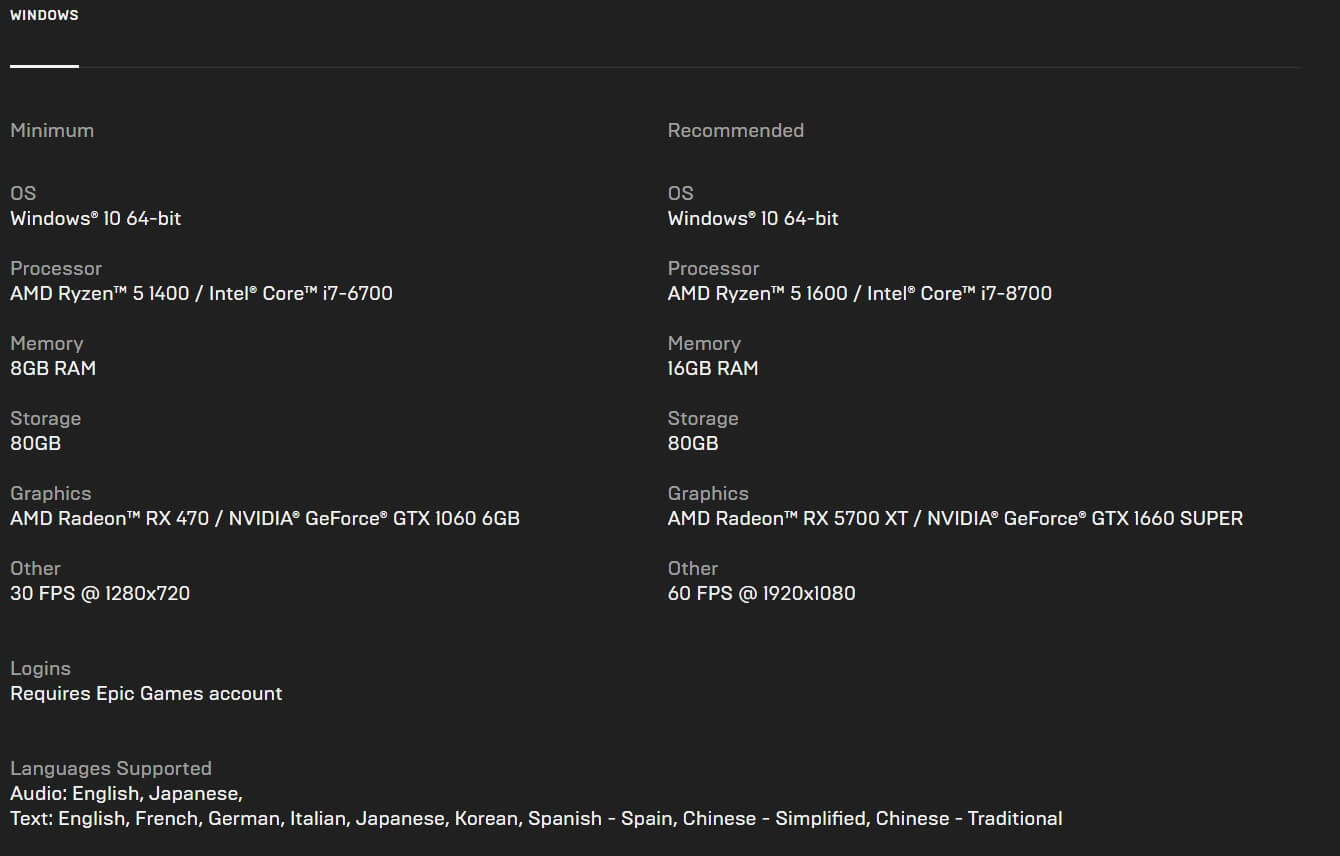Viewport: 1340px width, 856px height.
Task: Click the 80GB storage value under Minimum
Action: coord(35,444)
